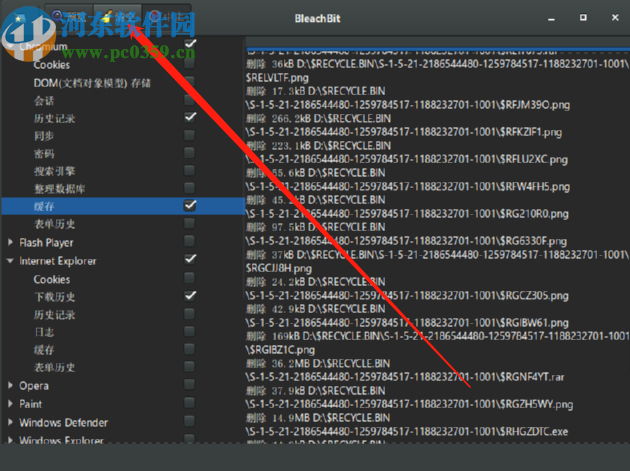This screenshot has width=630, height=471.
Task: Enable Chromium 密码 checkbox
Action: point(190,153)
